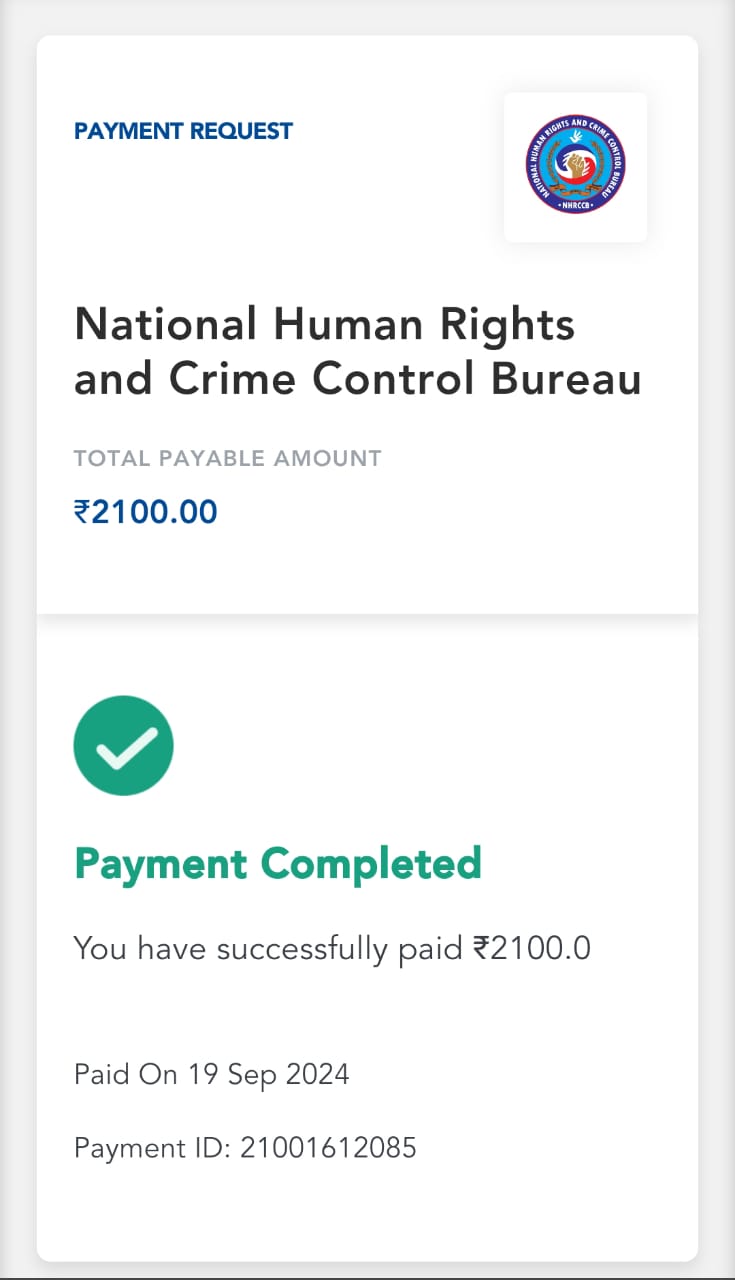Click ₹2100.0 in the success message

pos(531,948)
